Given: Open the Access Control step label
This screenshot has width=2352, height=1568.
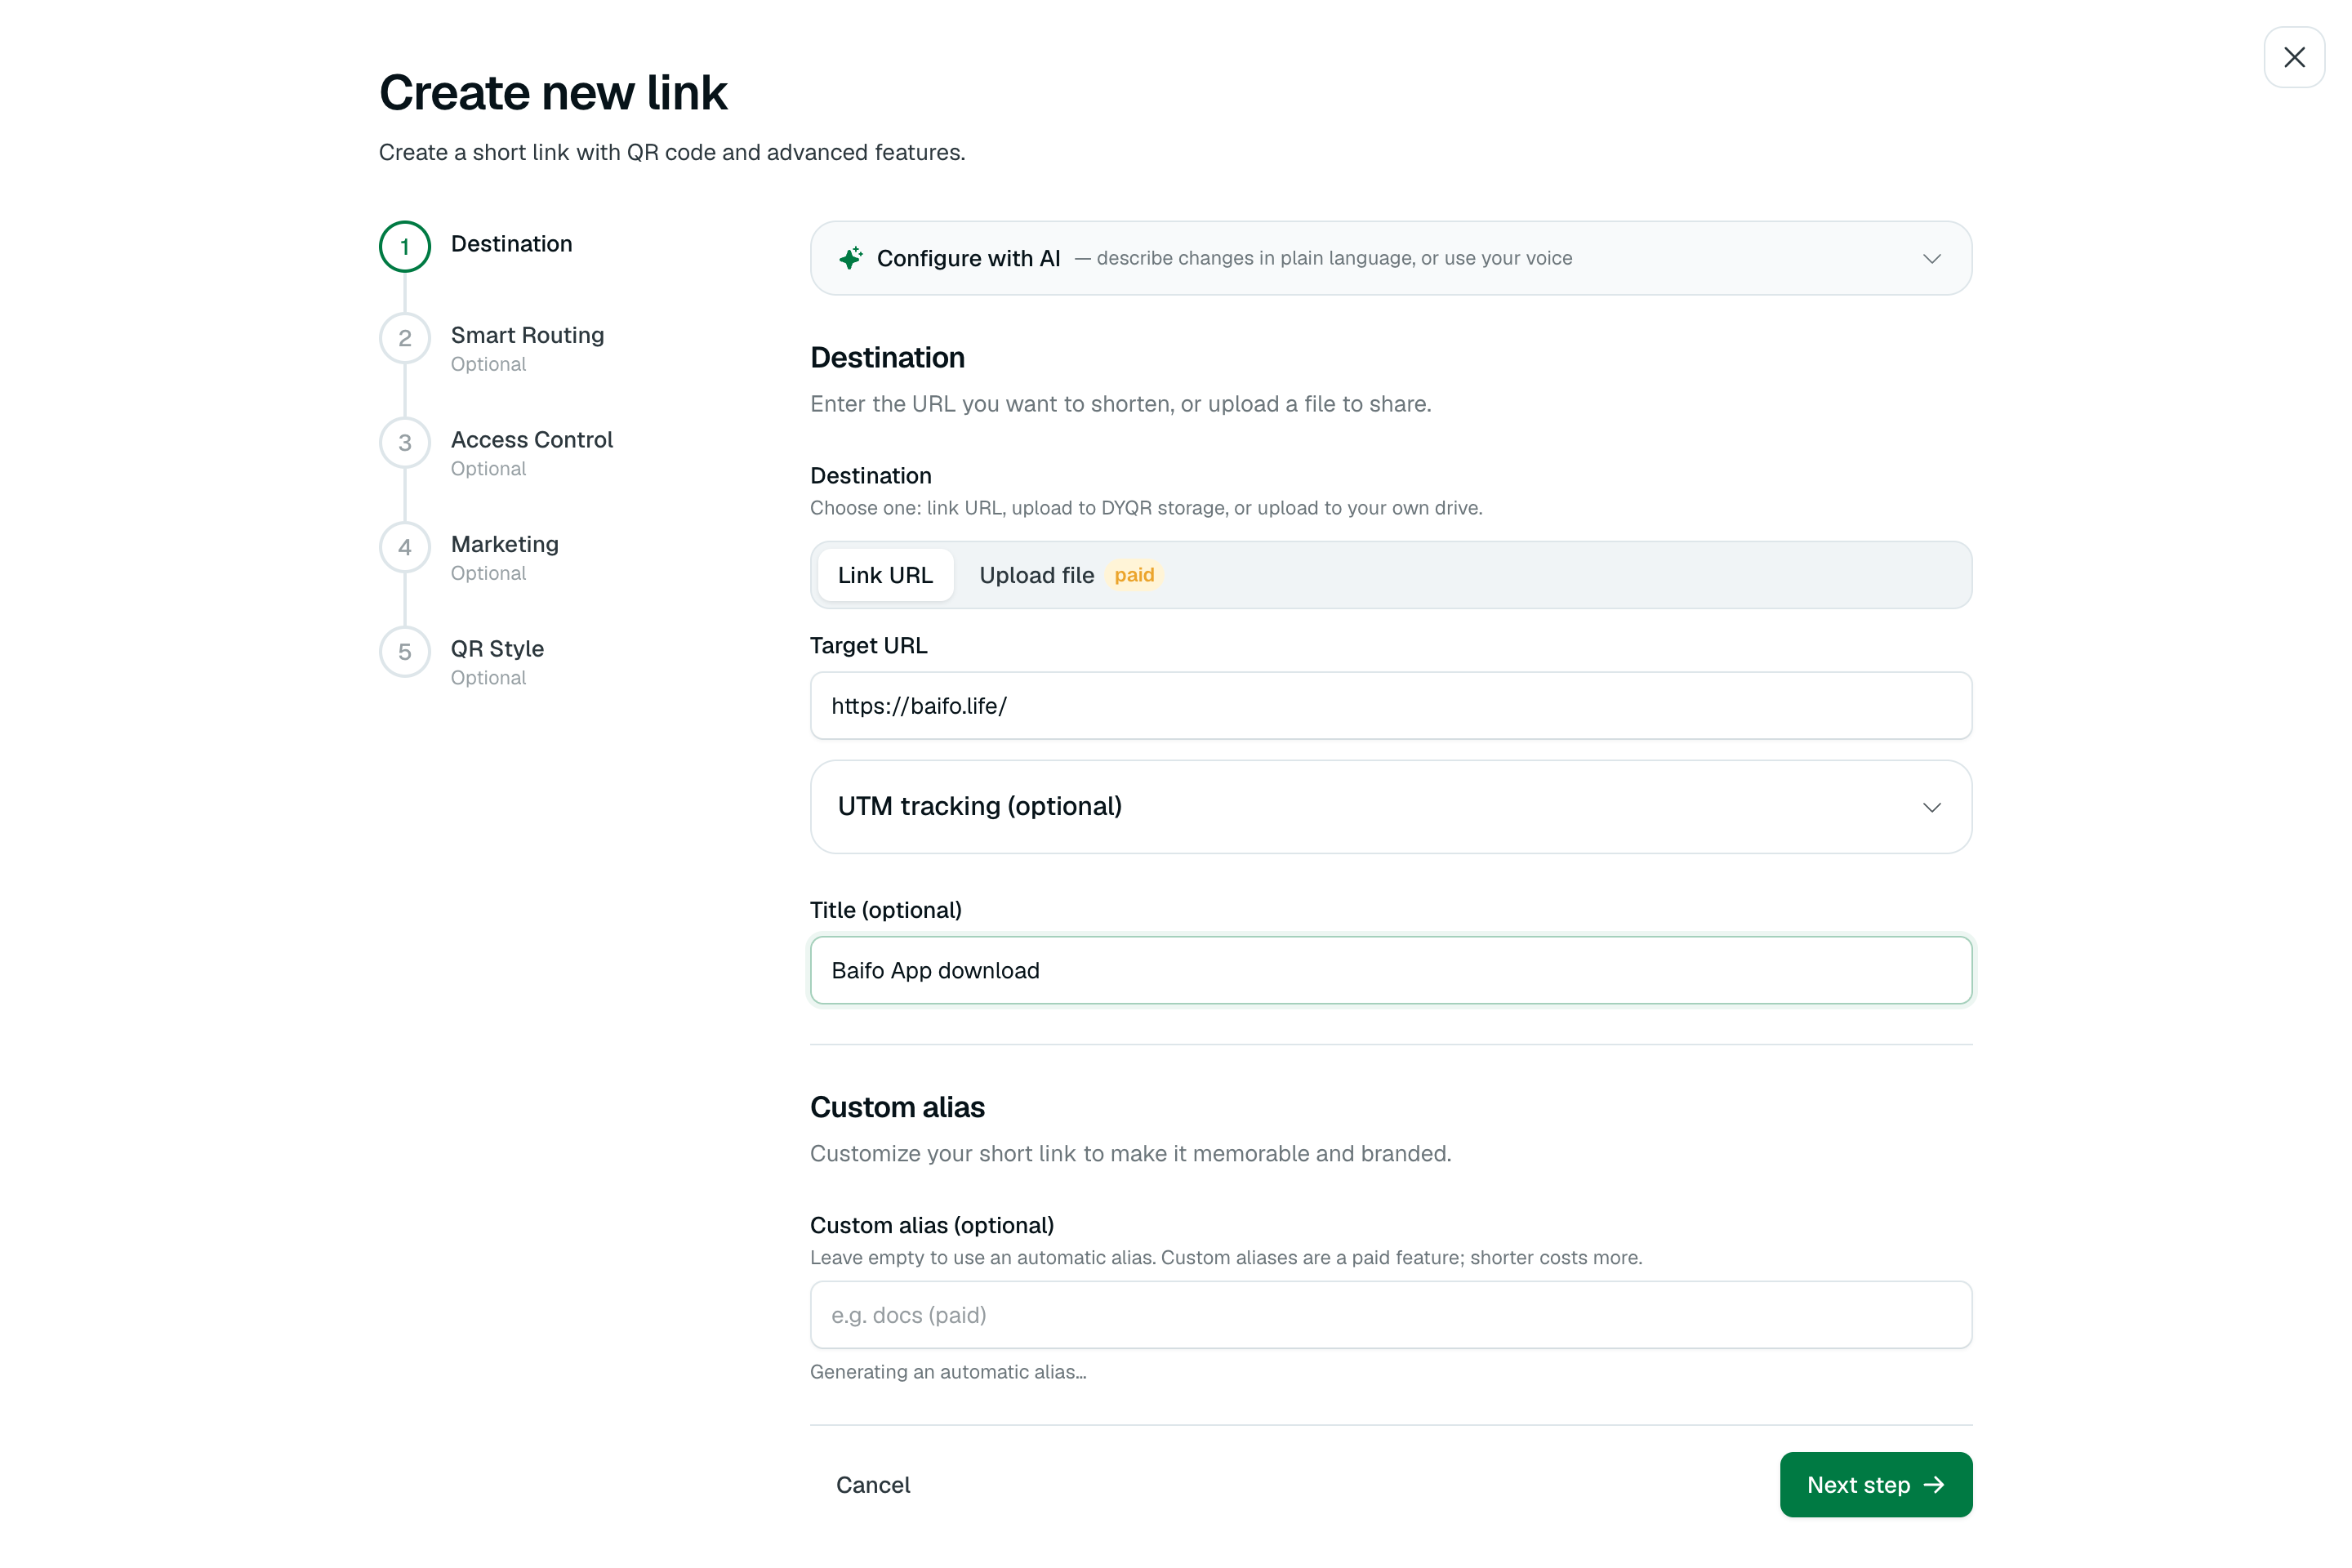Looking at the screenshot, I should click(x=532, y=440).
